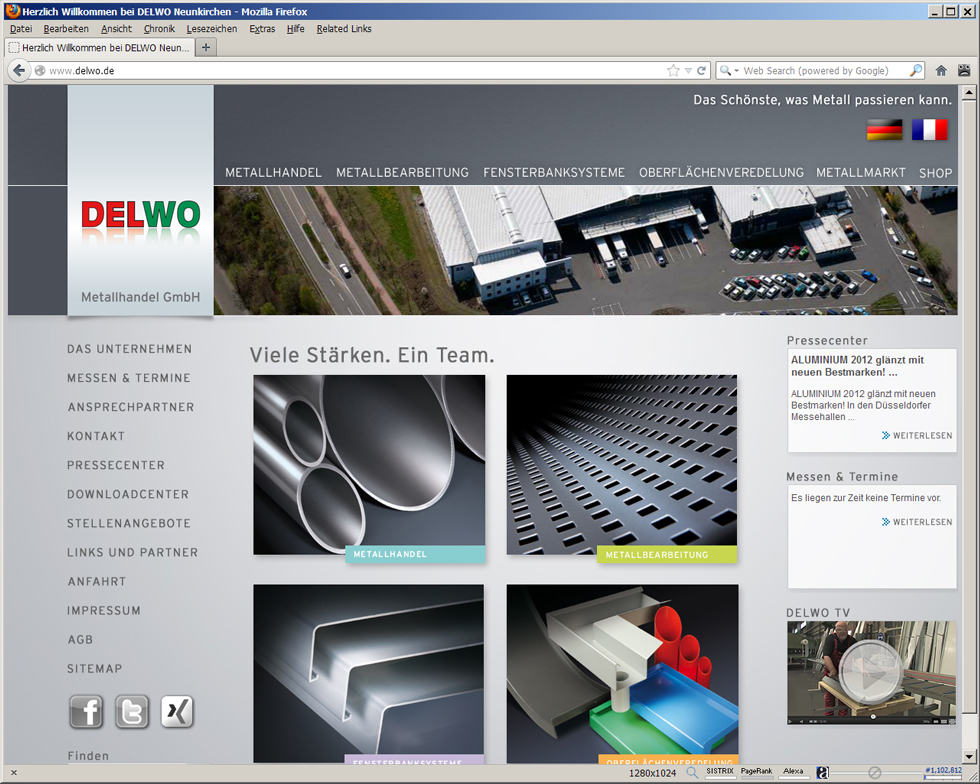
Task: Open the Fensterbanksysteme profile image tile
Action: click(x=369, y=673)
